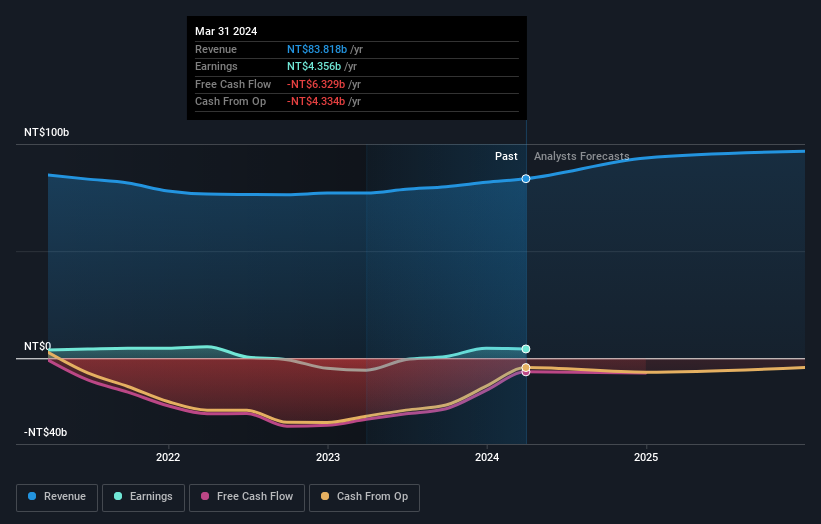Screen dimensions: 821x524
Task: Click the NT$4.356b earnings value
Action: (314, 66)
